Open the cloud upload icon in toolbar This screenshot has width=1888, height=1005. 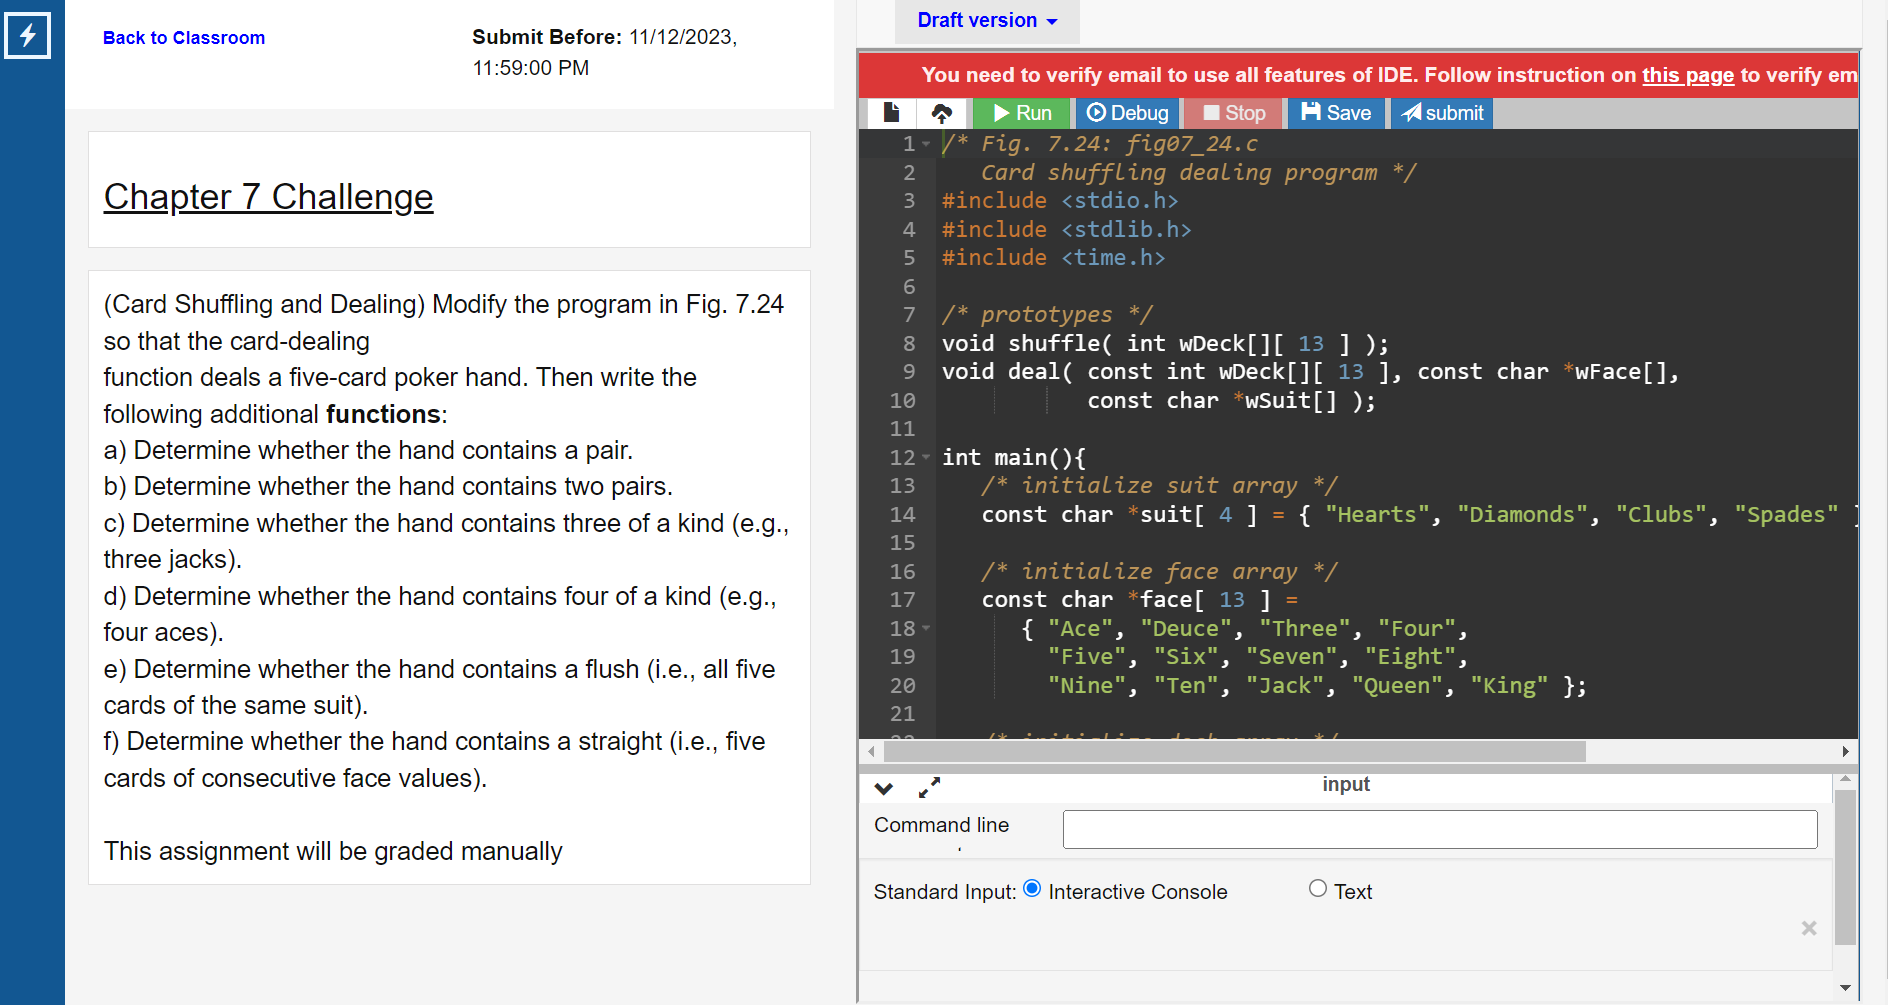point(942,113)
